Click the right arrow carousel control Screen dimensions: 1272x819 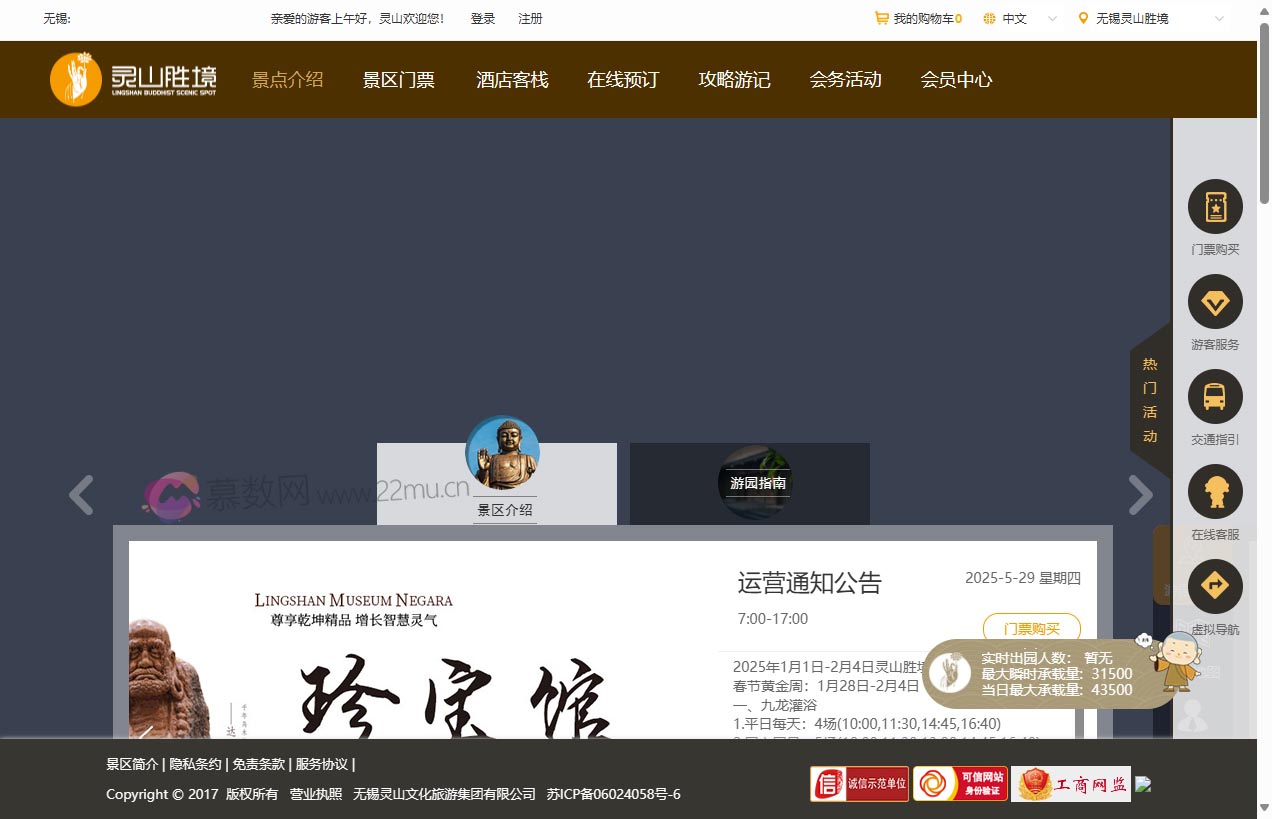tap(1141, 495)
